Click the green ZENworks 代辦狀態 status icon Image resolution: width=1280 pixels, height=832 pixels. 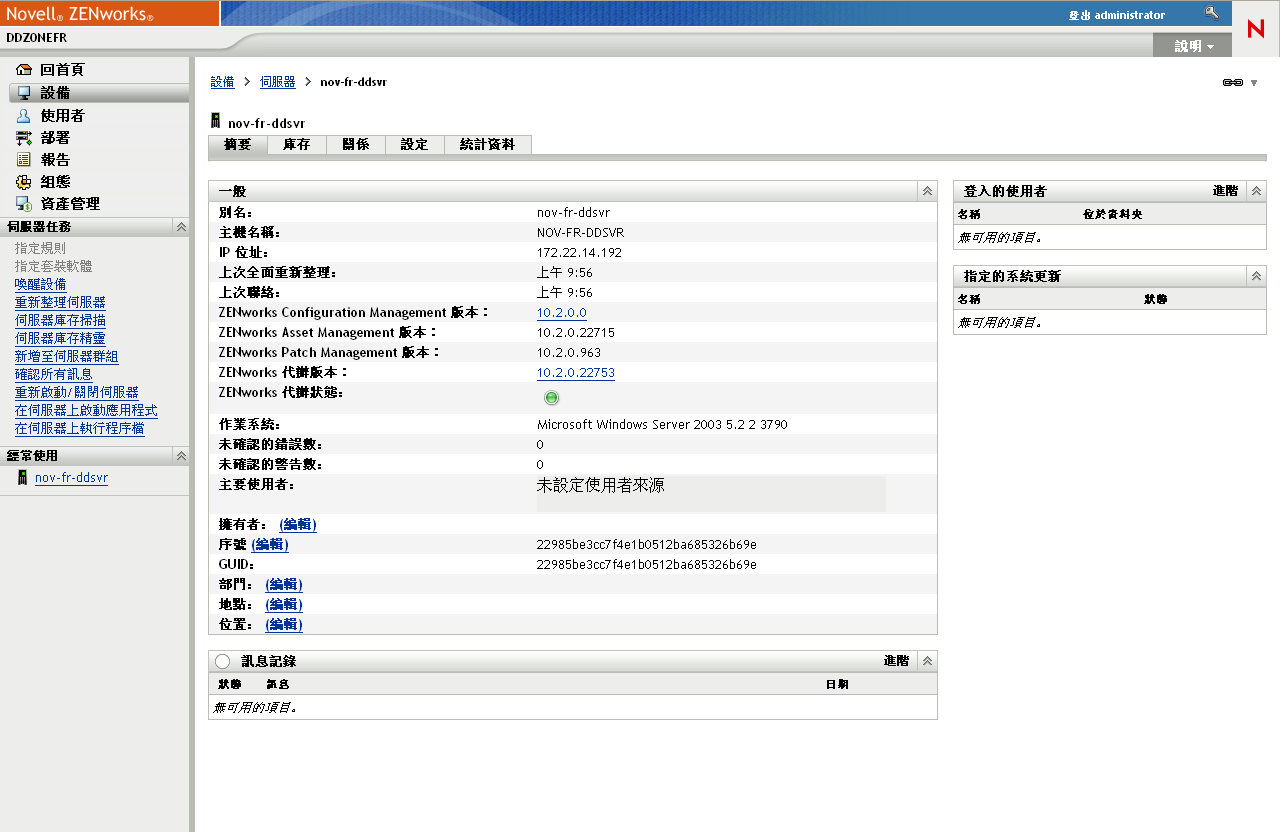tap(551, 398)
